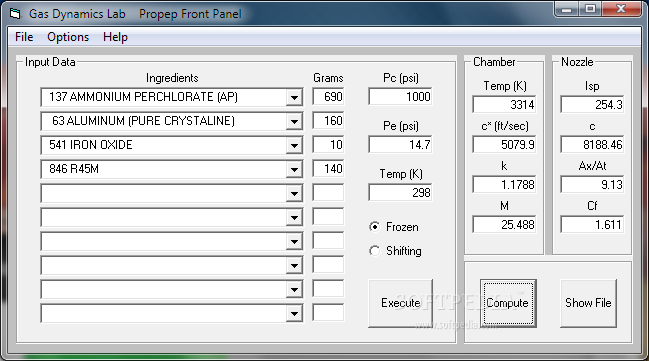
Task: Click the c field showing 8188.46
Action: pos(592,145)
